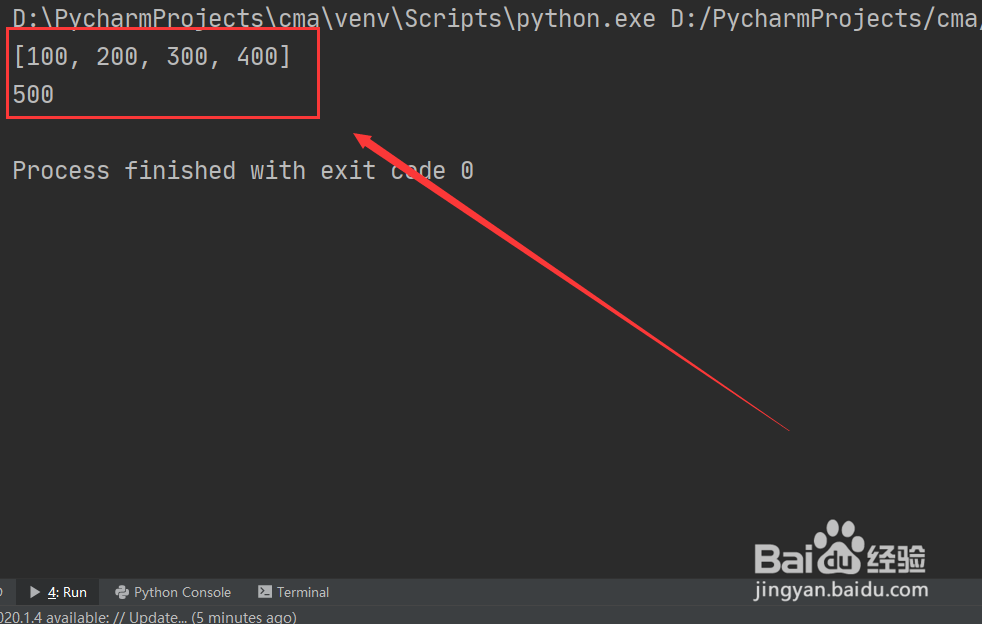Click the Update... link in status bar
Screen dimensions: 982x624
pyautogui.click(x=157, y=617)
